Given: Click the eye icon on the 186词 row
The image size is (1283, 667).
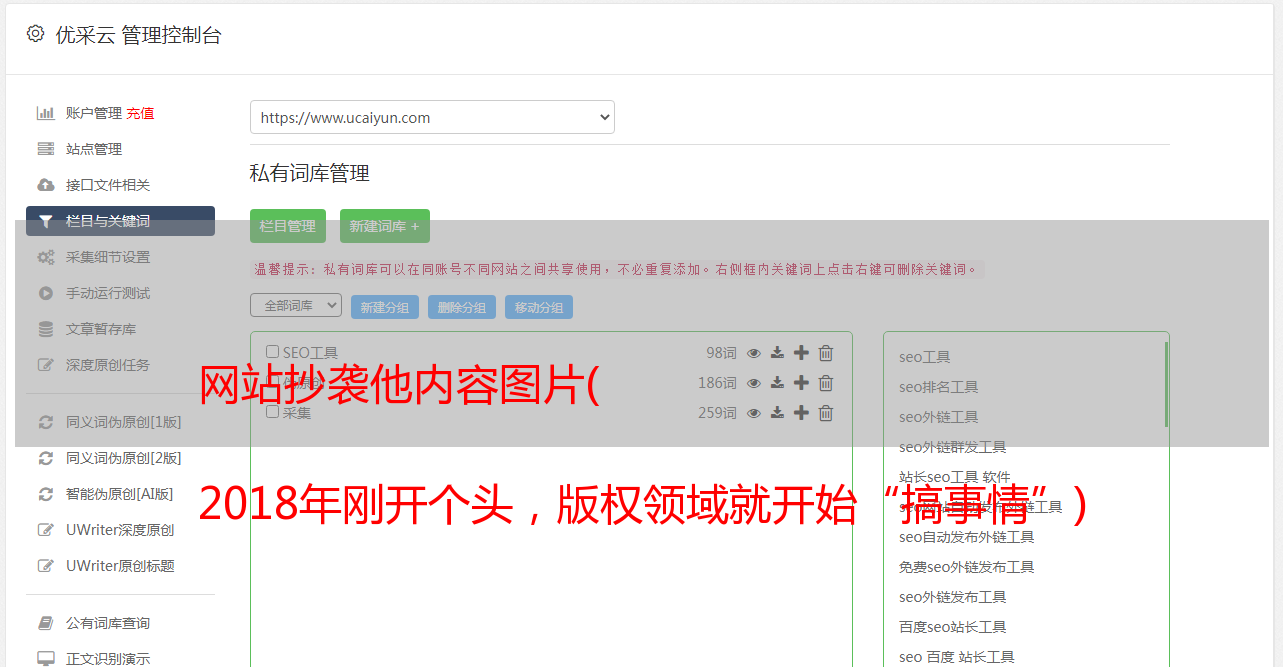Looking at the screenshot, I should pos(754,383).
